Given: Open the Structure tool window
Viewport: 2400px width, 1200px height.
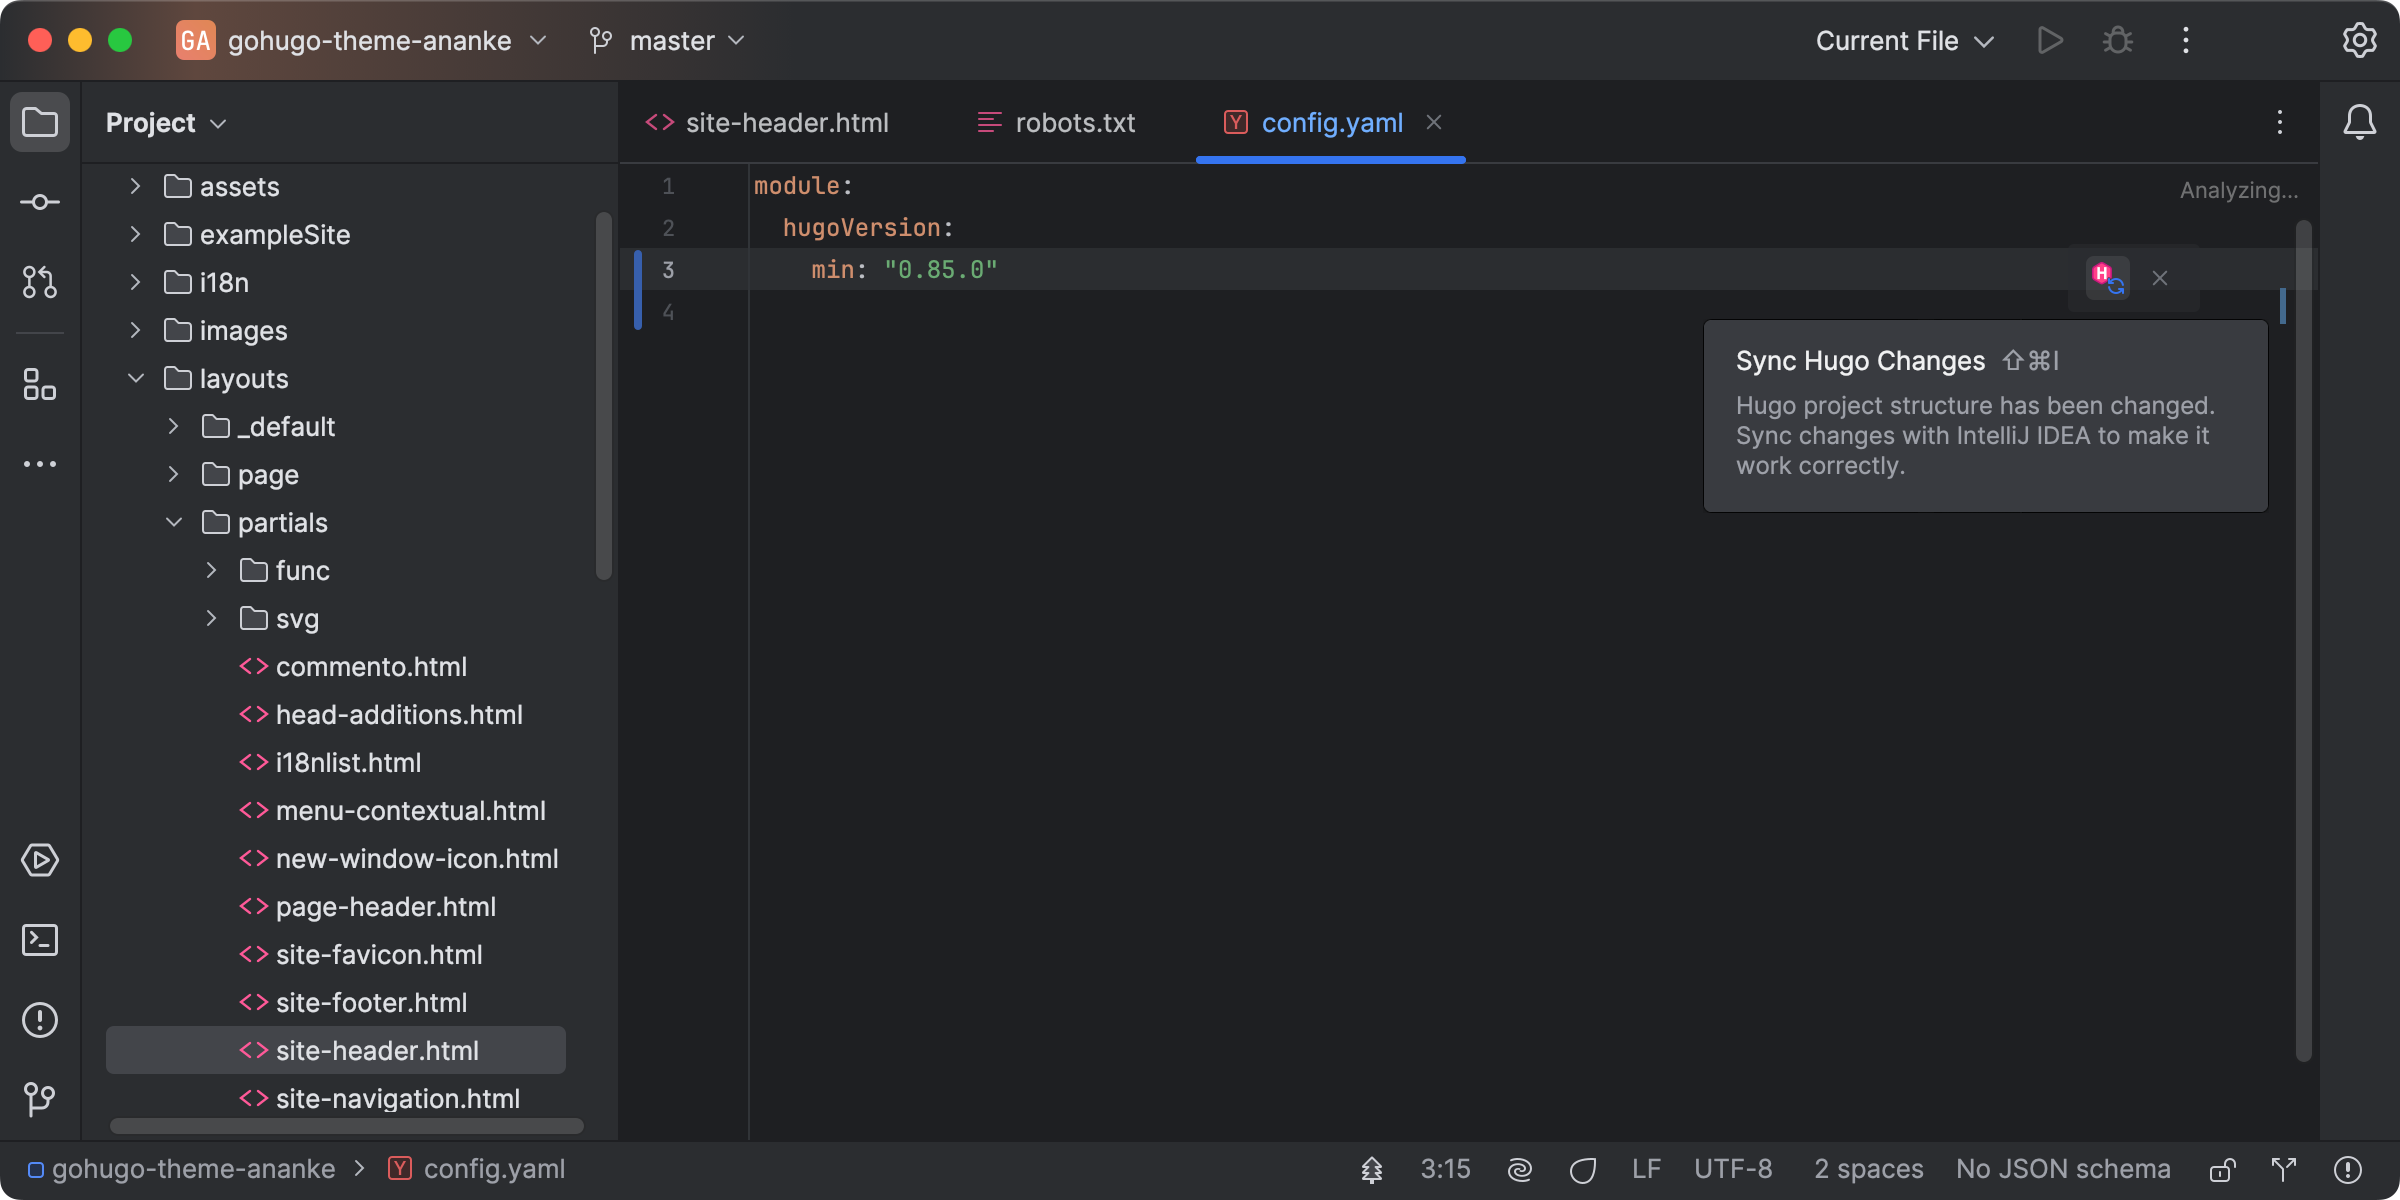Looking at the screenshot, I should coord(40,384).
